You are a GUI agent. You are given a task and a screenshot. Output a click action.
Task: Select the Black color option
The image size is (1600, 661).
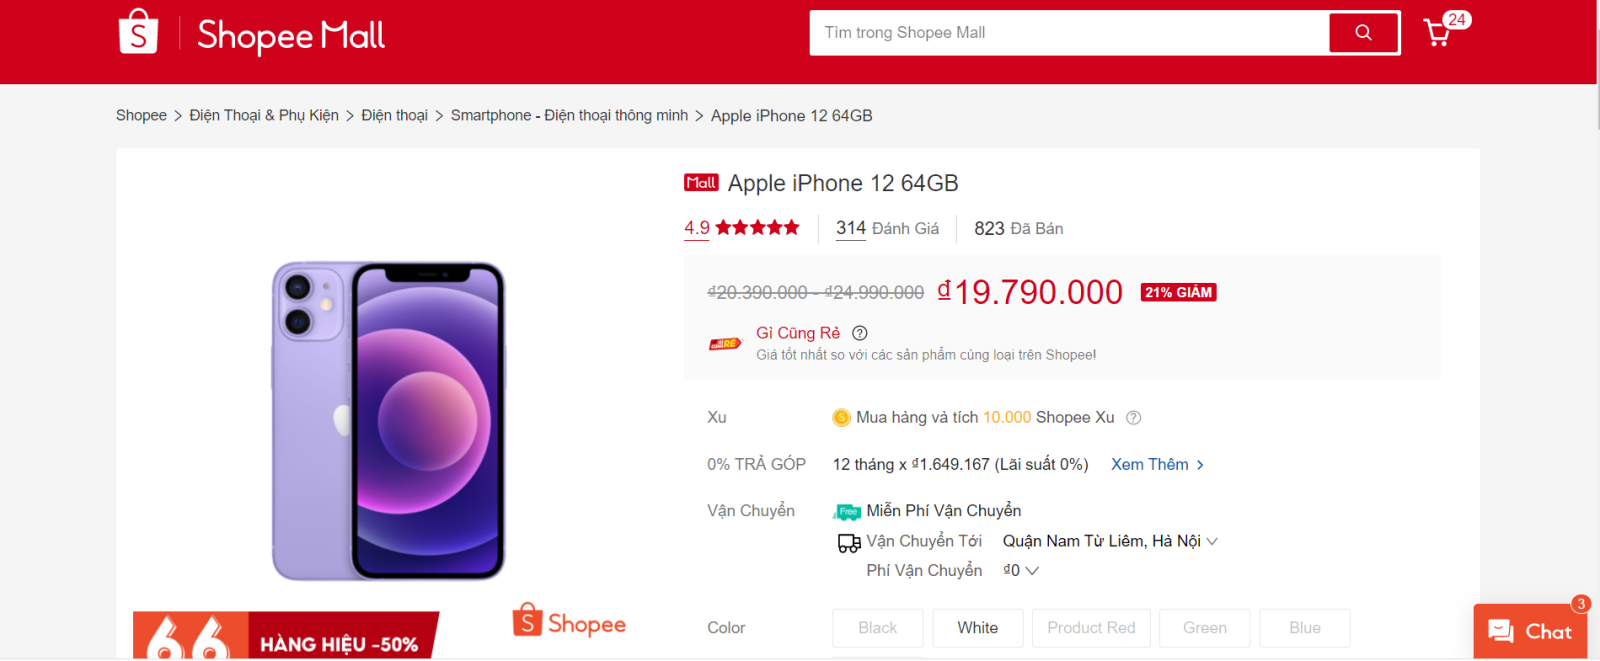coord(877,628)
